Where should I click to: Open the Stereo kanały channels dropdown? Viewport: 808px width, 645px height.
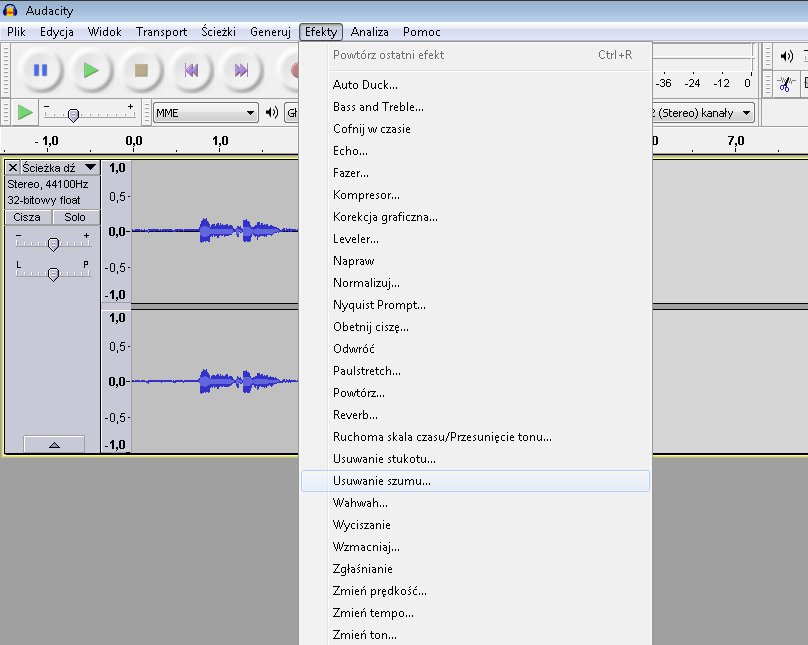(x=703, y=112)
